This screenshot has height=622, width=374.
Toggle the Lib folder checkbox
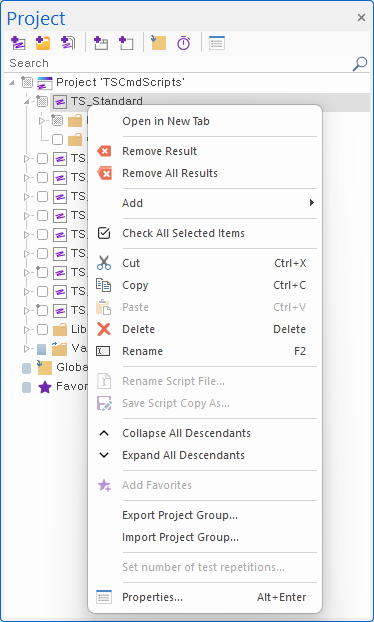(x=42, y=329)
